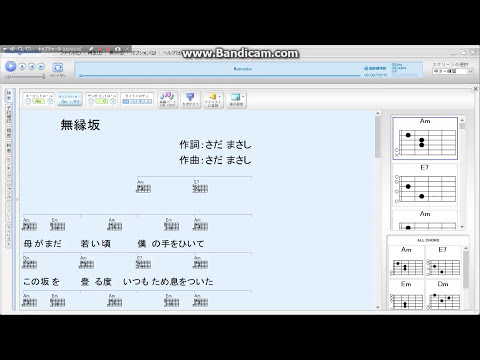Open the add to my list dropdown arrow

pos(220,97)
